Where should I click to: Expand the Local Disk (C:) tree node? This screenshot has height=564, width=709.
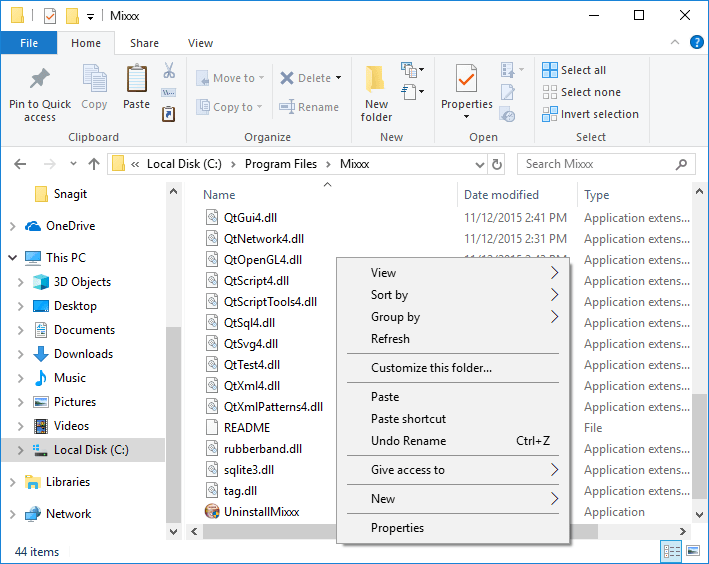20,450
